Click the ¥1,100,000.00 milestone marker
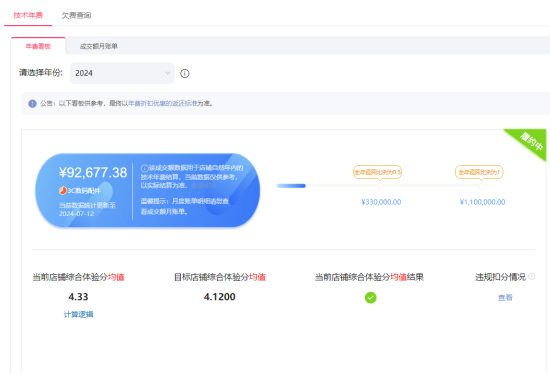The image size is (550, 374). coord(482,186)
